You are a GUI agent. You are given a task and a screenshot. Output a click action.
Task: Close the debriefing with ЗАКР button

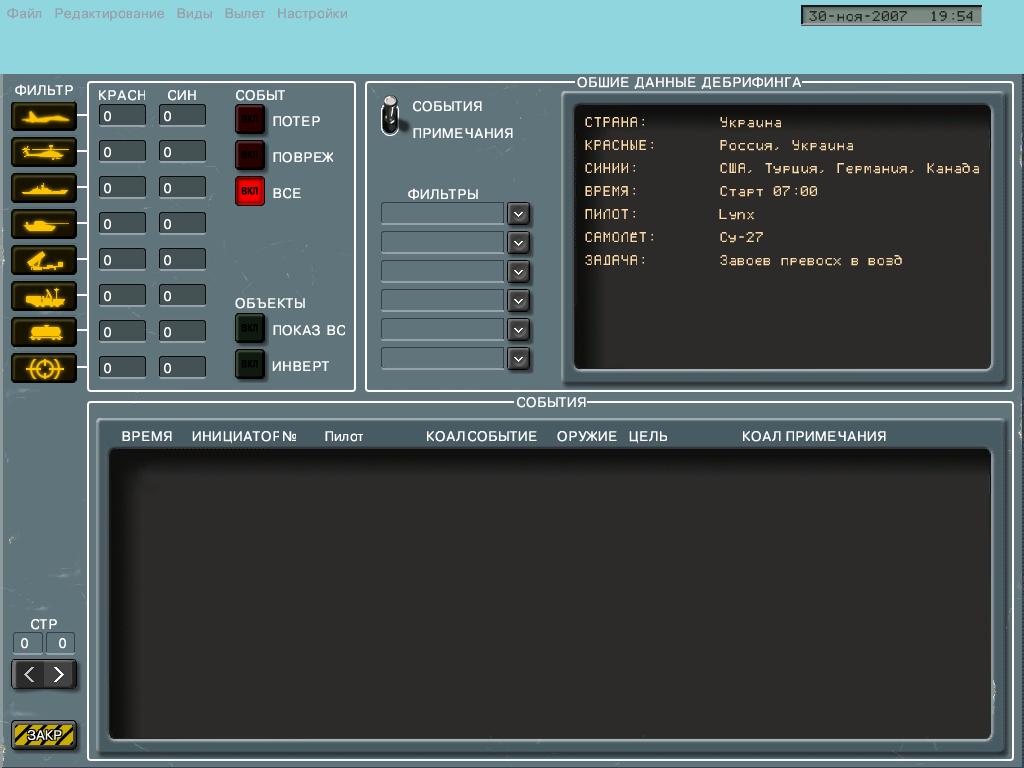pos(44,735)
